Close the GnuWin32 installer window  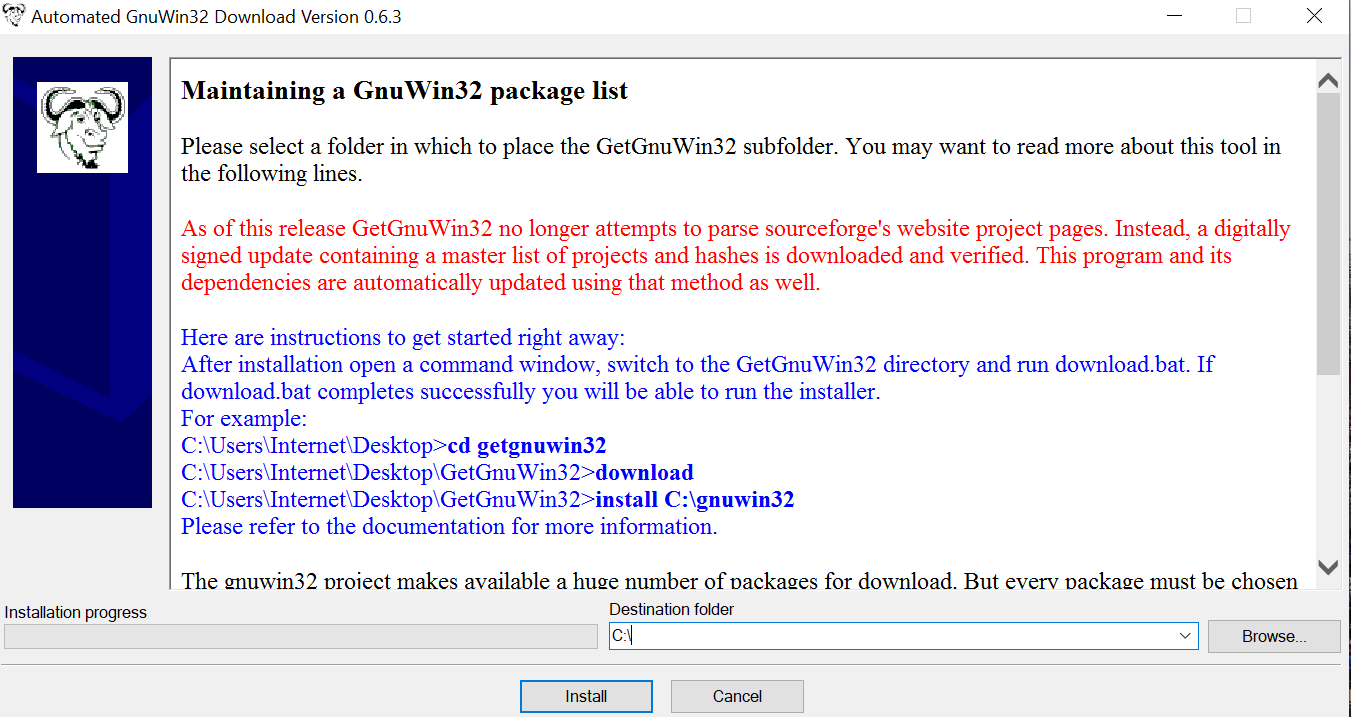1315,17
